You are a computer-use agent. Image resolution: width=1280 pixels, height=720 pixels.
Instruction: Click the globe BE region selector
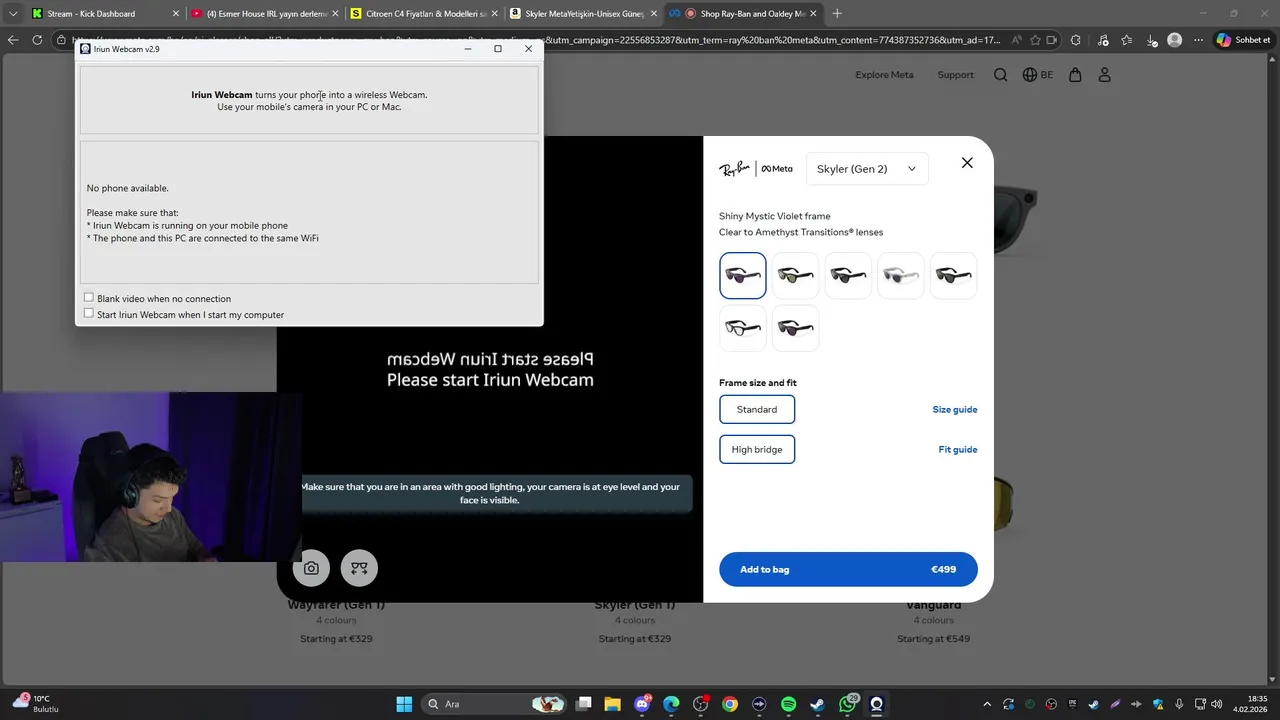[1038, 75]
